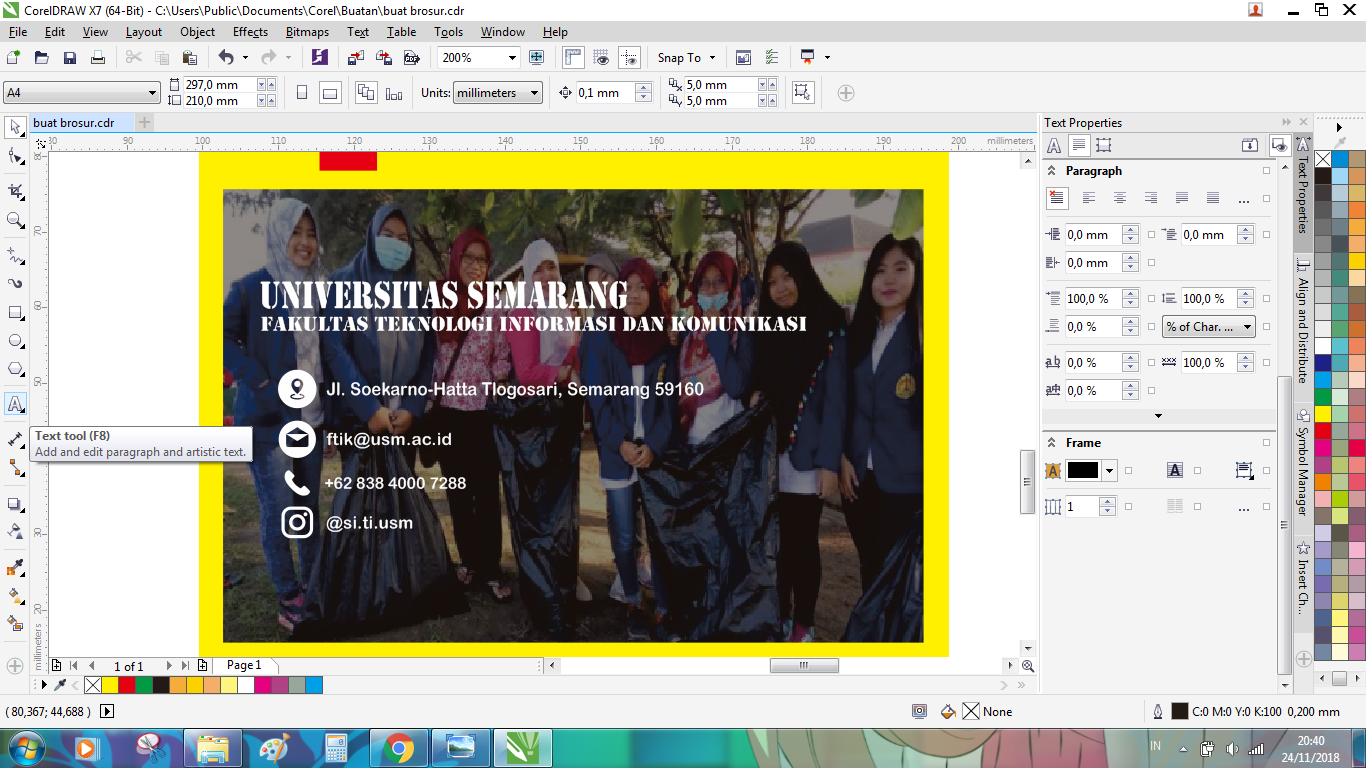1366x768 pixels.
Task: Click the Page 1 tab
Action: (x=244, y=665)
